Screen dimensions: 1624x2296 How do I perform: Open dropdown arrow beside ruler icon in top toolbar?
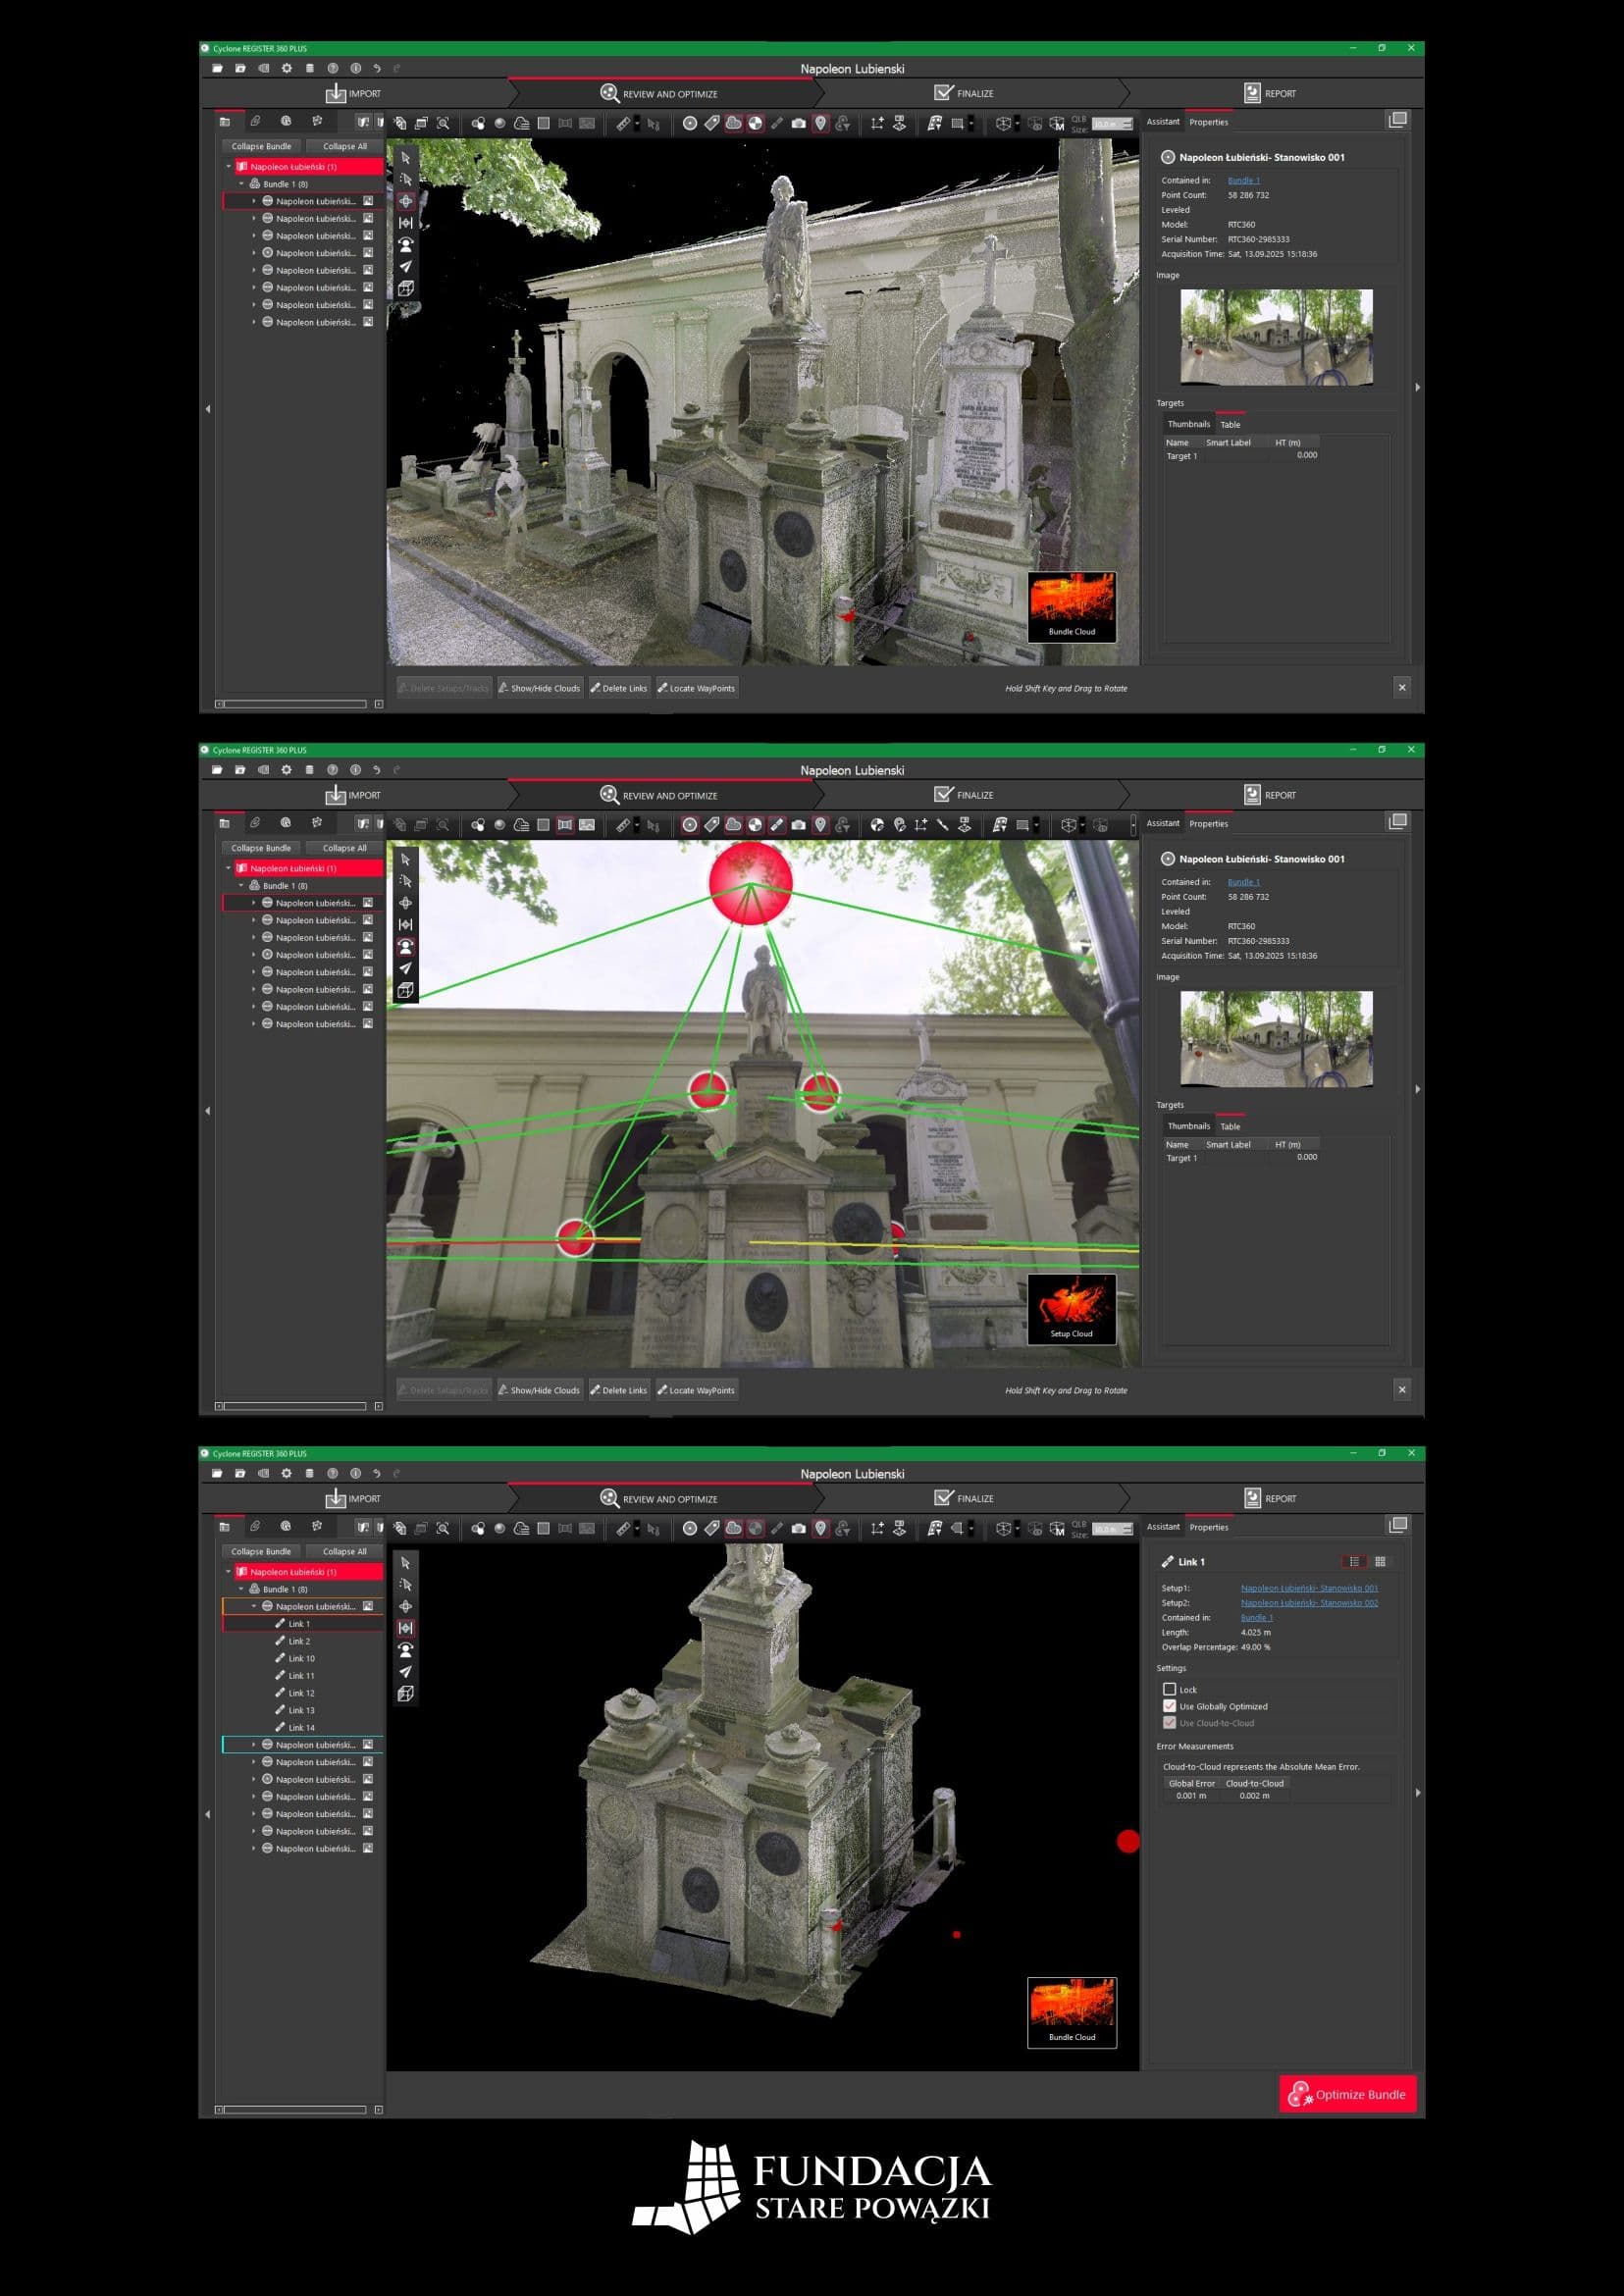(x=637, y=124)
